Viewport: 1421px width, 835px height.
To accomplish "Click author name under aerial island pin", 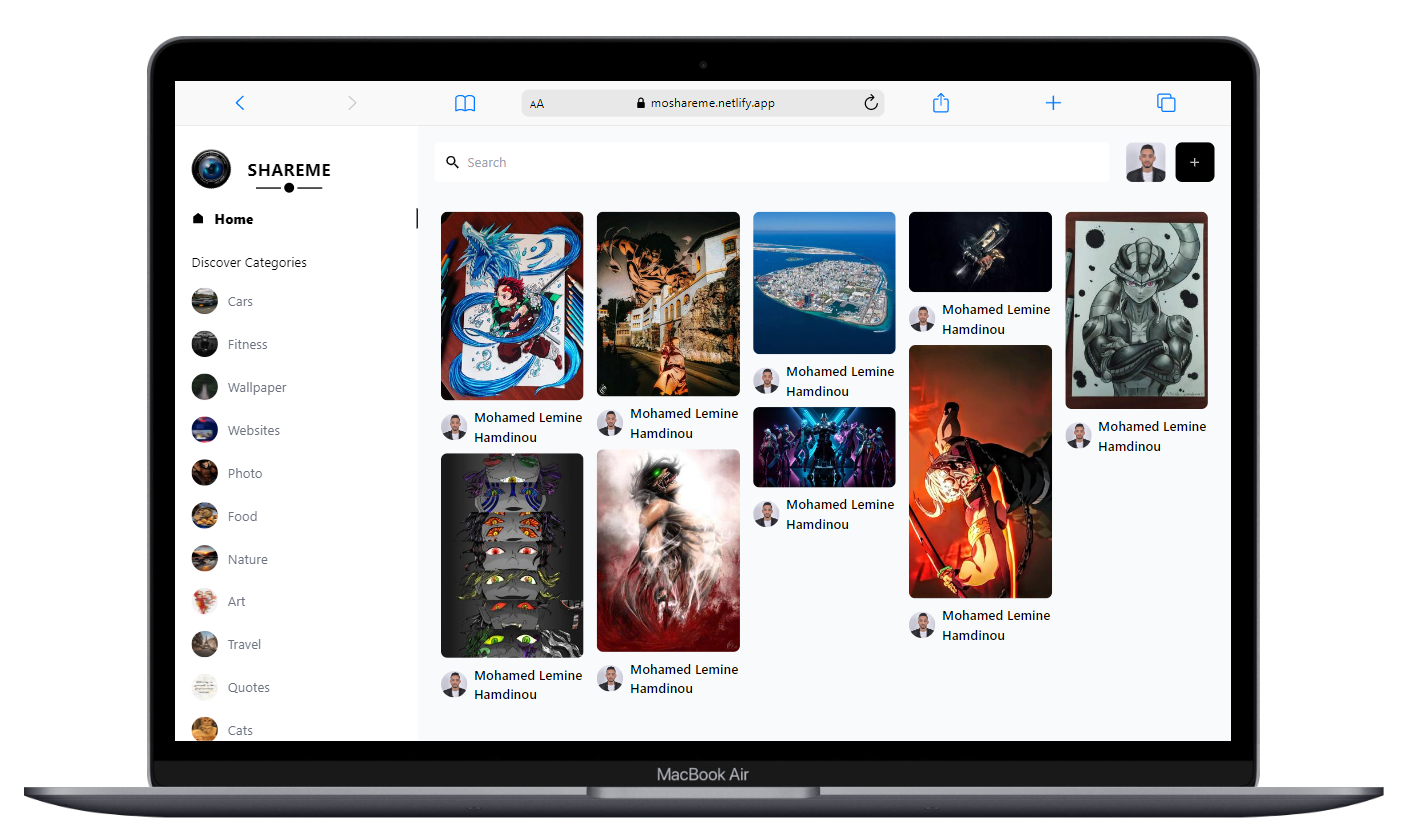I will coord(840,381).
